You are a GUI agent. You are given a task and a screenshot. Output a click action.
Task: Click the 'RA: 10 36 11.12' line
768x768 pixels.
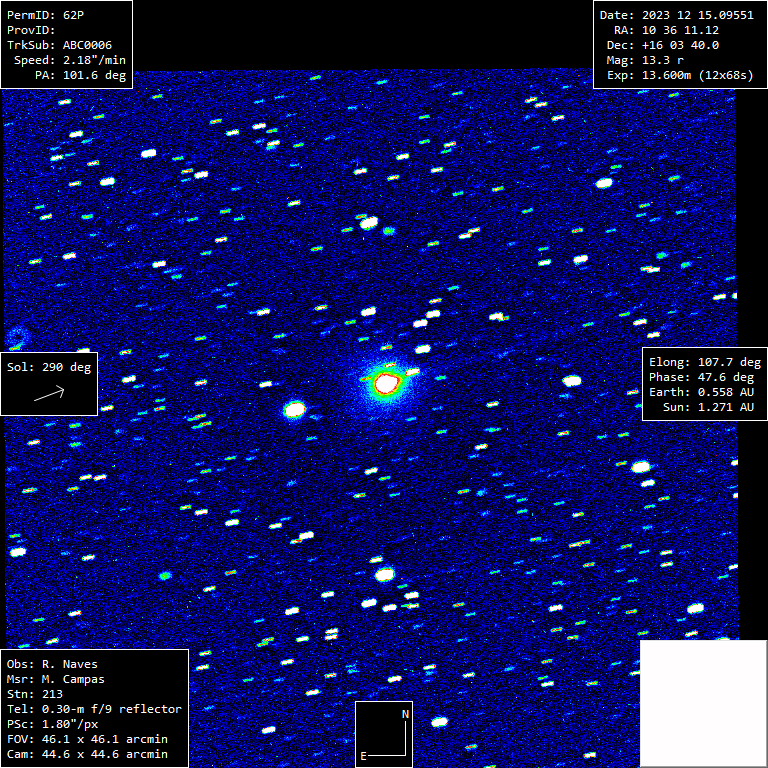[667, 30]
